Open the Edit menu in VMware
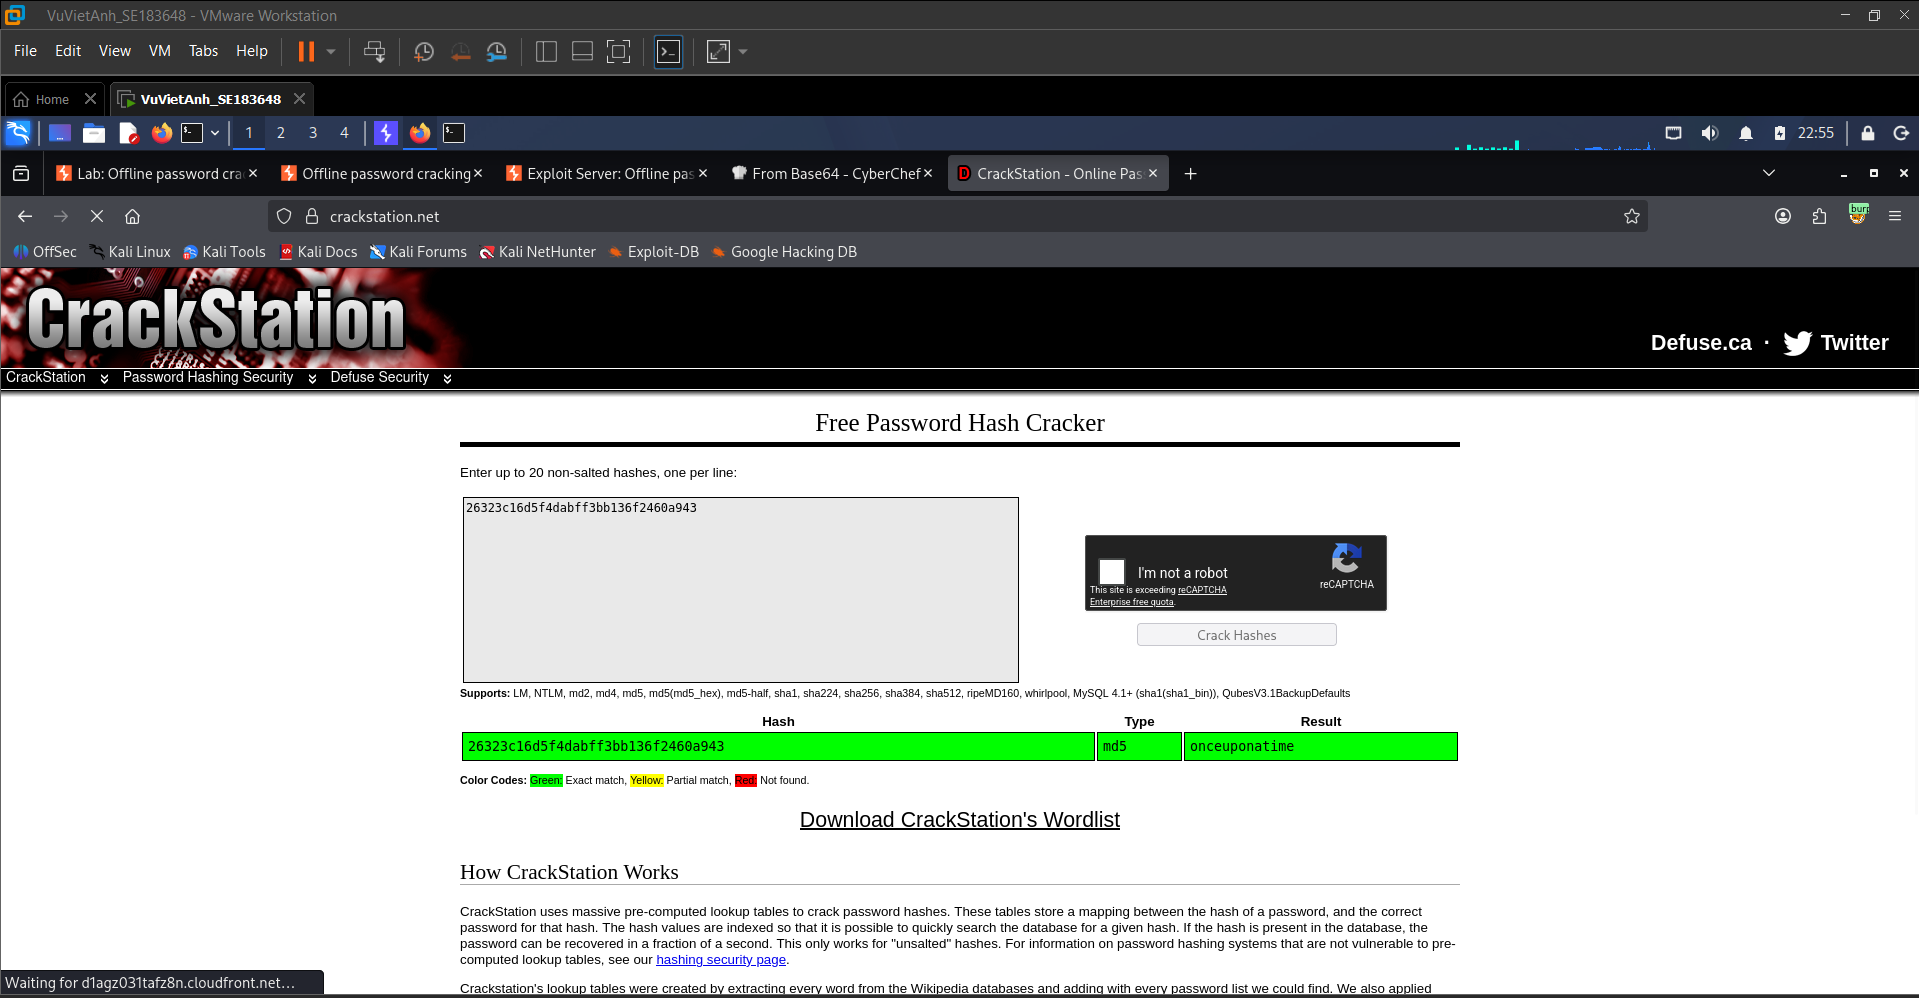The width and height of the screenshot is (1919, 998). pos(68,51)
